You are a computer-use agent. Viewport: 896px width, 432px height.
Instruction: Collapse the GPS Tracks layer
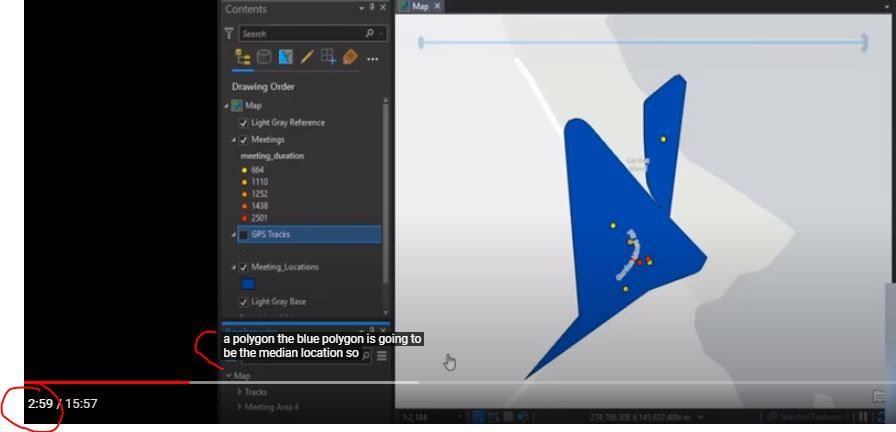click(x=234, y=234)
